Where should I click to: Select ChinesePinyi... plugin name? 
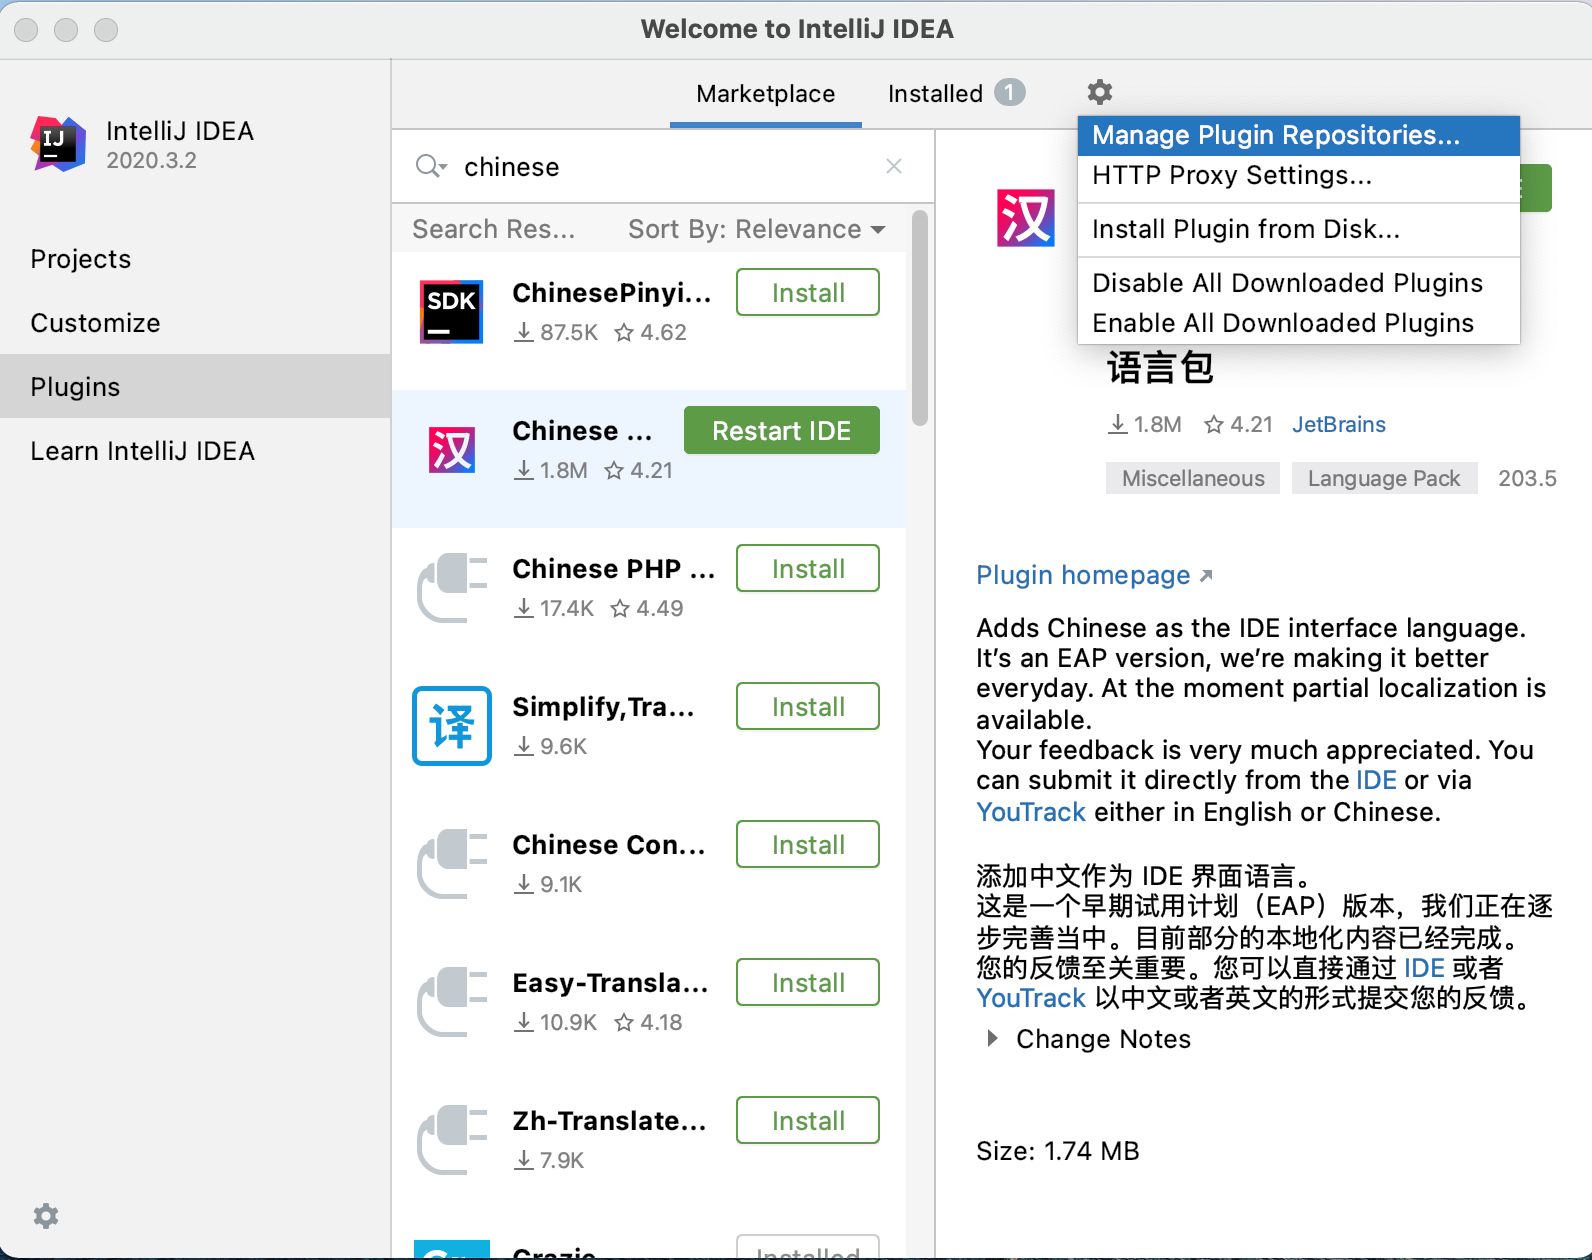612,293
